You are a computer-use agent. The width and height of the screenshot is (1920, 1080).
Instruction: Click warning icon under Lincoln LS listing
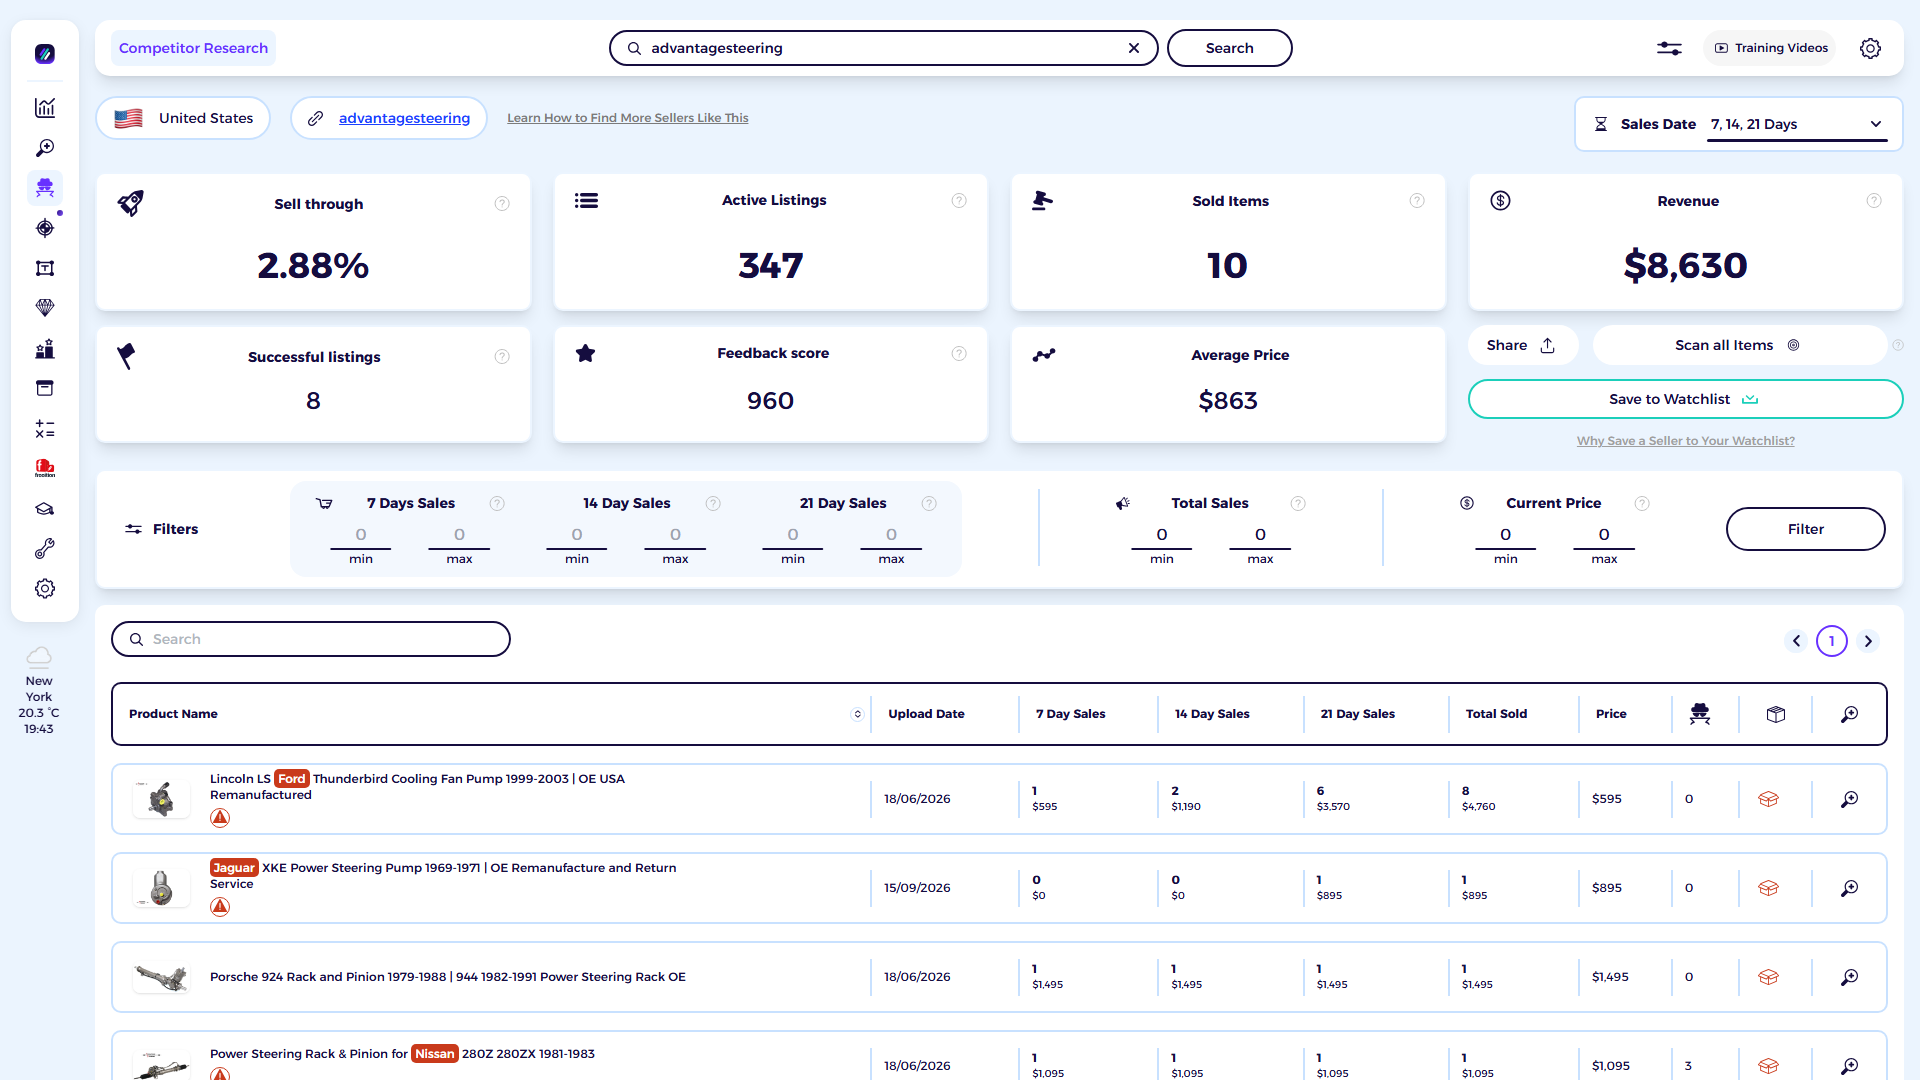(220, 818)
